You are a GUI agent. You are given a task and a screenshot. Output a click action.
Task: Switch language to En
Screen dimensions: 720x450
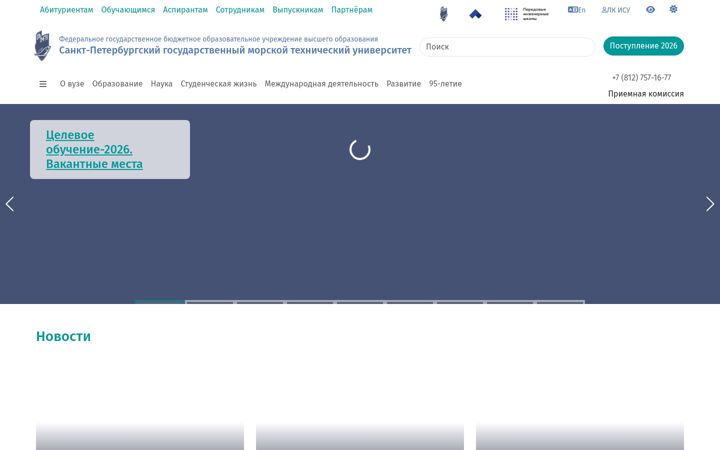pyautogui.click(x=576, y=10)
